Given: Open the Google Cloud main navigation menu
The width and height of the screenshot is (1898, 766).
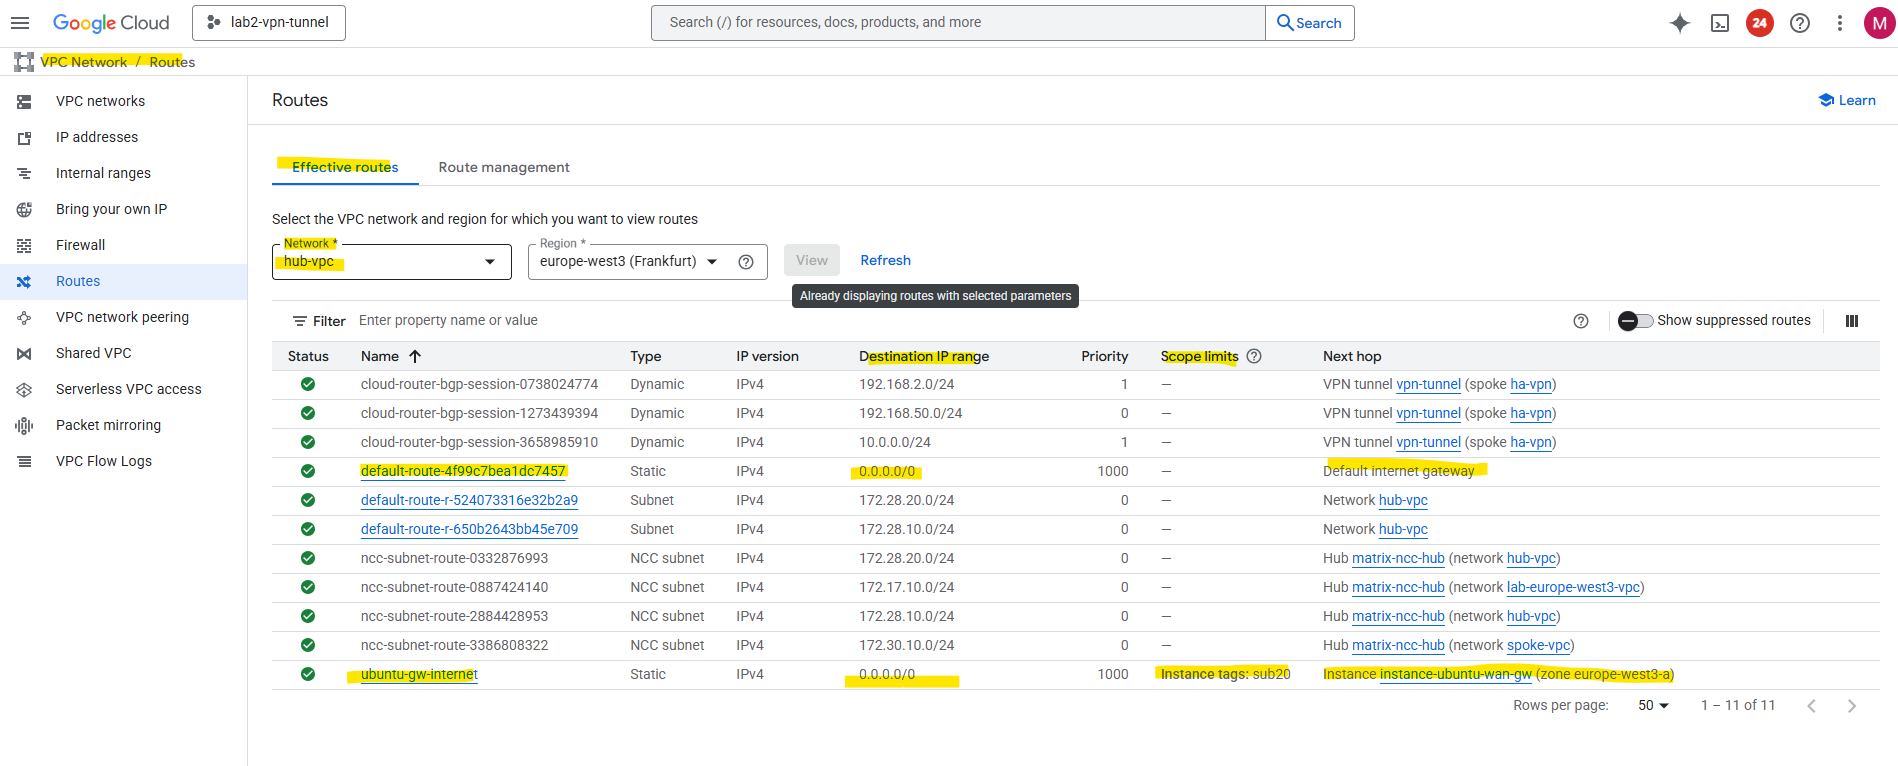Looking at the screenshot, I should tap(20, 23).
